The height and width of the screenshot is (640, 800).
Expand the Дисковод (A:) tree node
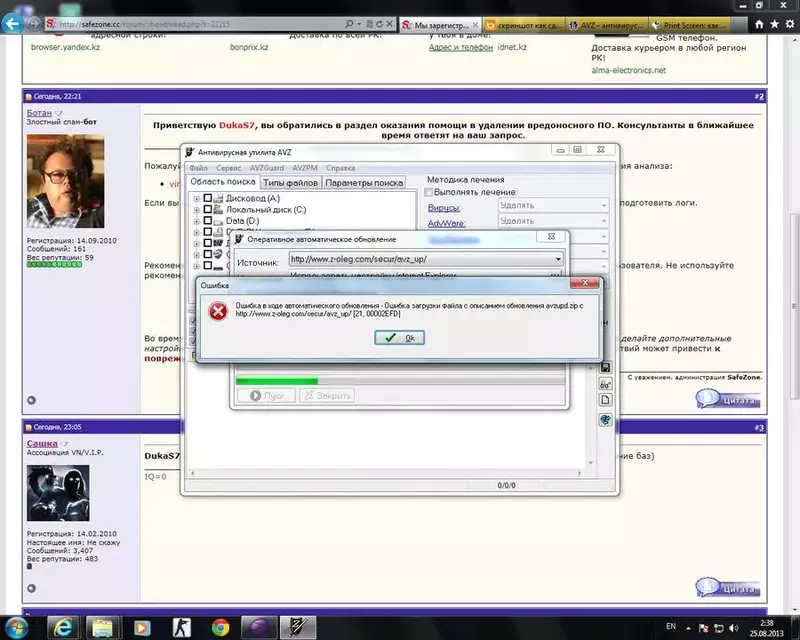tap(196, 199)
